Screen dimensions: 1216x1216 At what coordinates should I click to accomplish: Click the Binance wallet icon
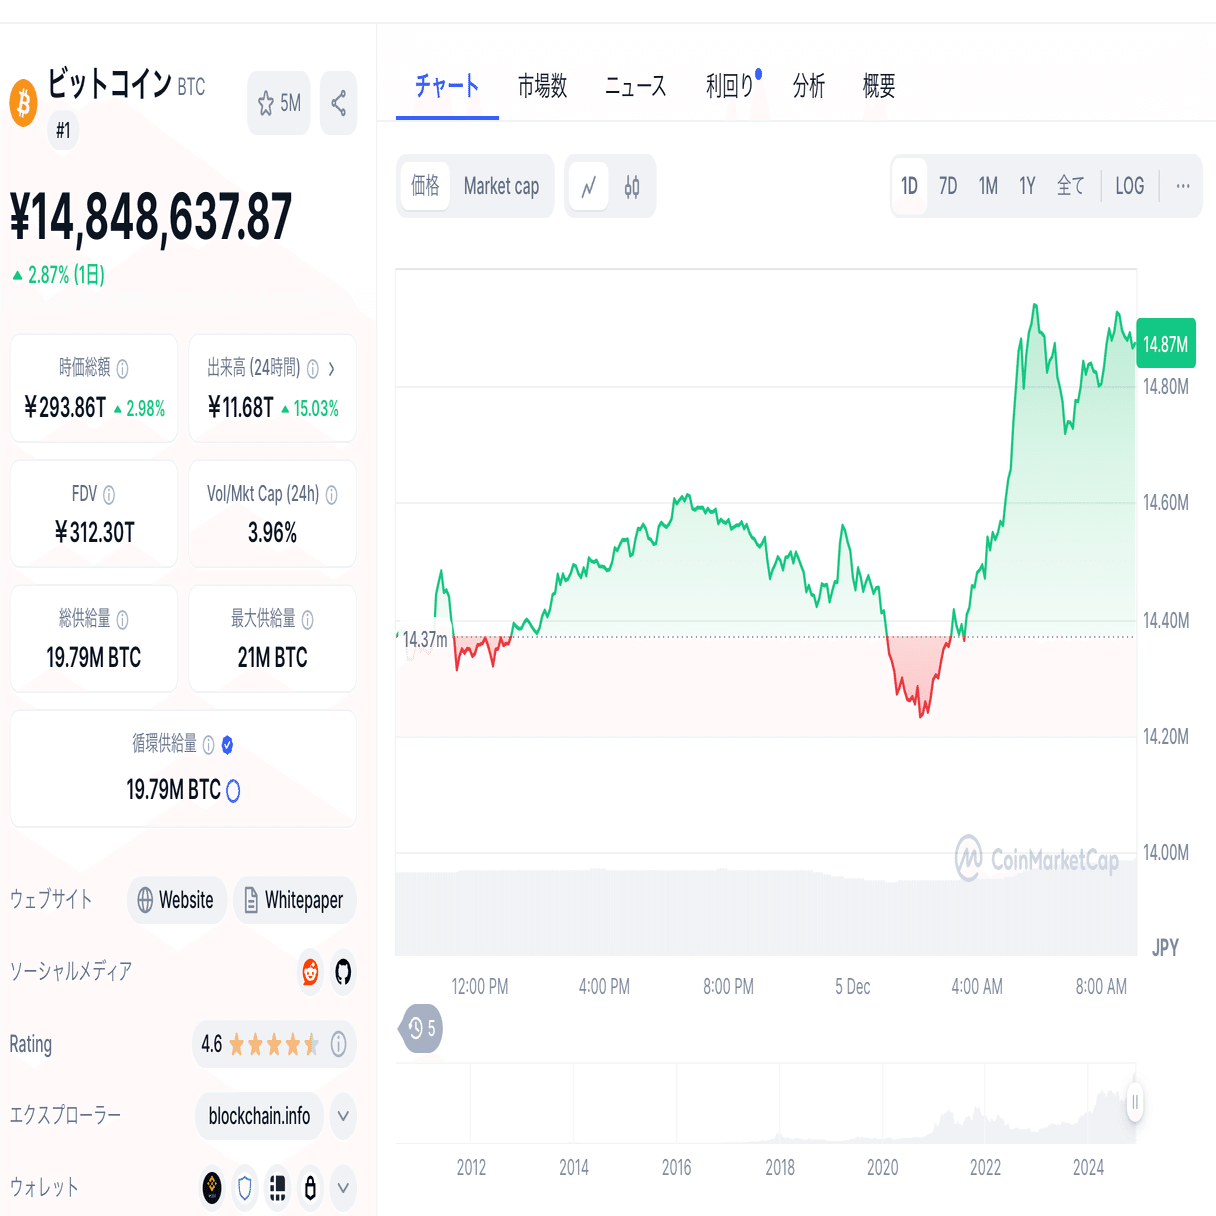coord(211,1188)
